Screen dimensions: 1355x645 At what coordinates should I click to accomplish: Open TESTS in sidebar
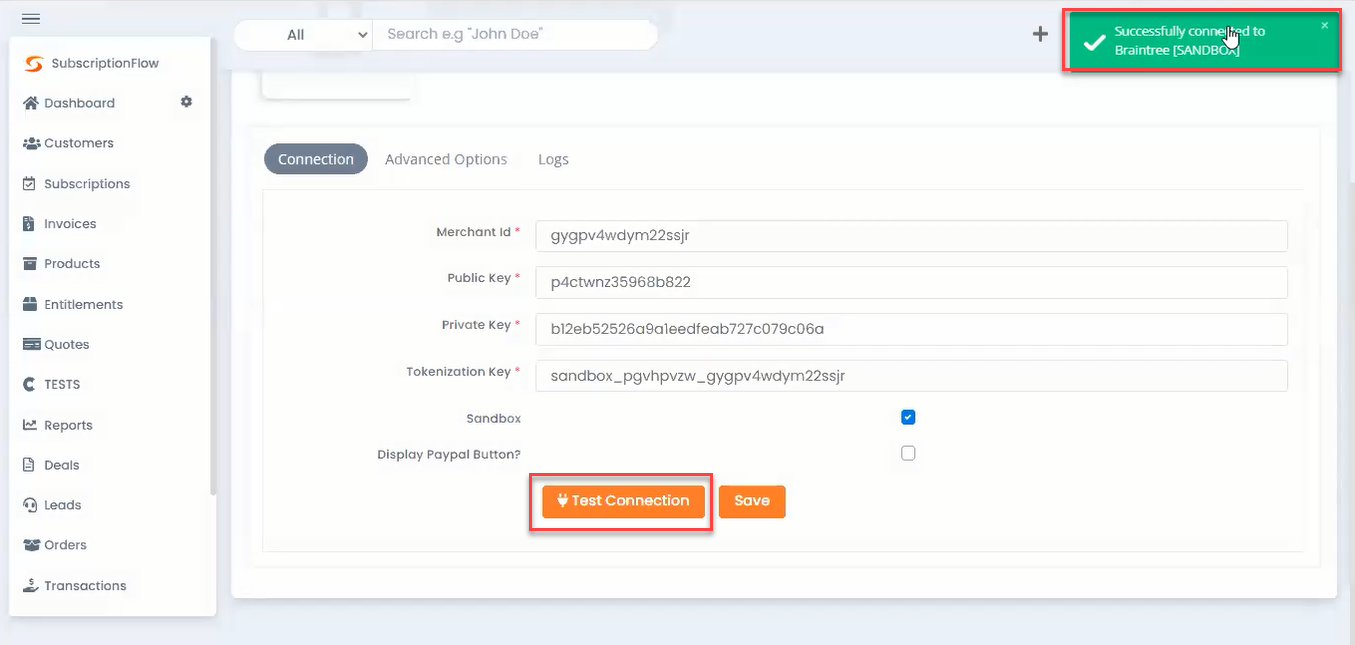(x=61, y=384)
